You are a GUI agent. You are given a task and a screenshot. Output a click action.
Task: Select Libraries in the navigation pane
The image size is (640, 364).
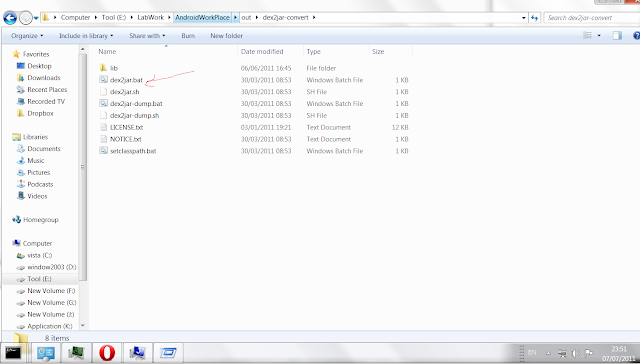(x=35, y=137)
